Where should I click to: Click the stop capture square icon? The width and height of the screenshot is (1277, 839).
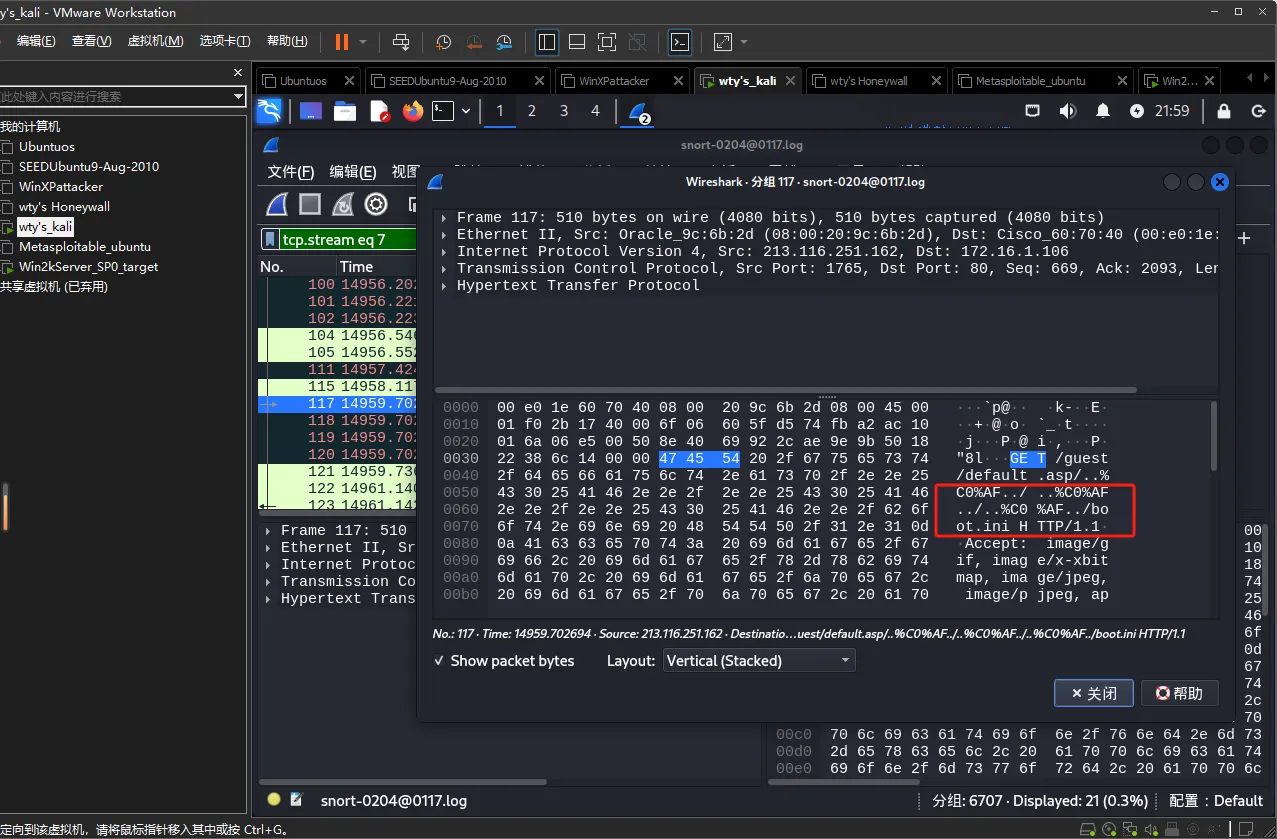[310, 204]
